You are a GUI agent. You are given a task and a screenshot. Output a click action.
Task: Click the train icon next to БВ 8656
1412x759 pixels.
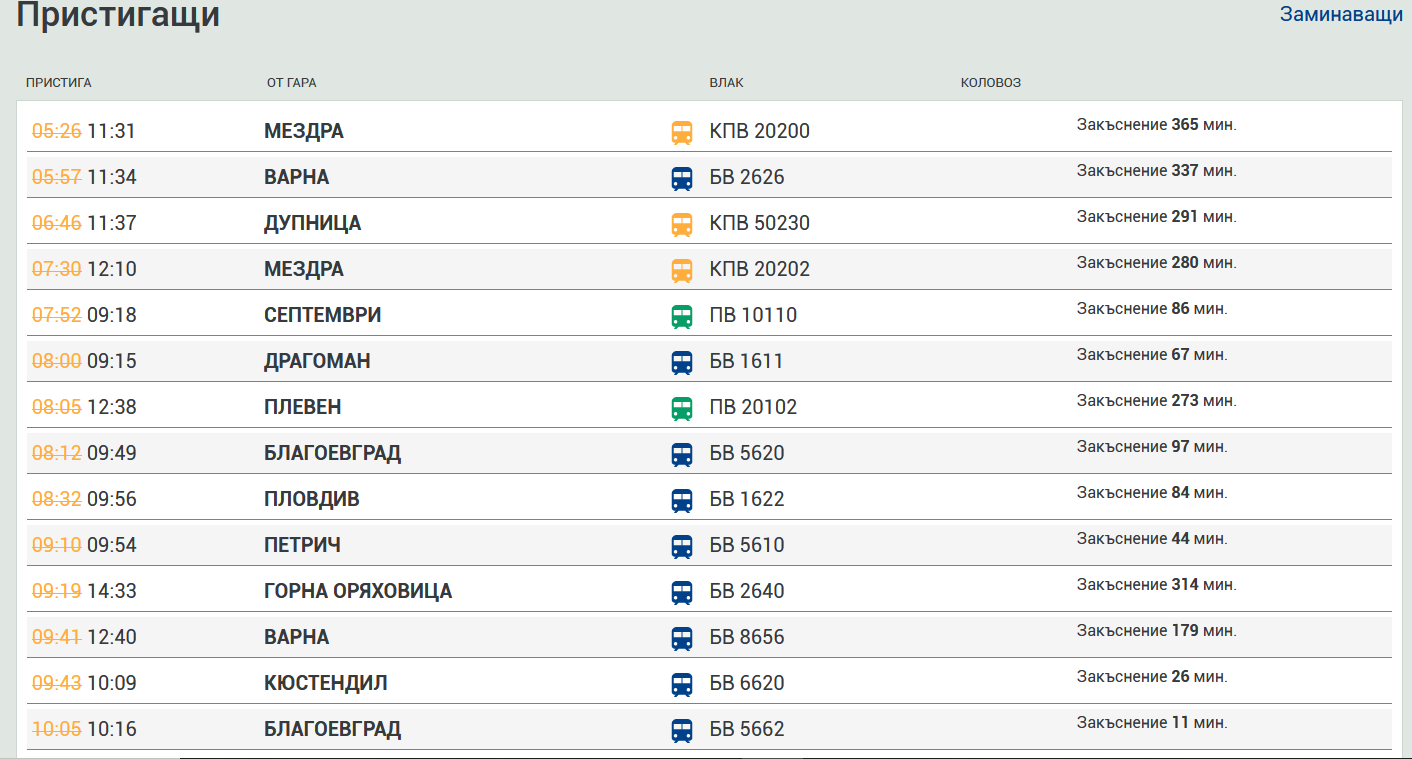click(681, 638)
